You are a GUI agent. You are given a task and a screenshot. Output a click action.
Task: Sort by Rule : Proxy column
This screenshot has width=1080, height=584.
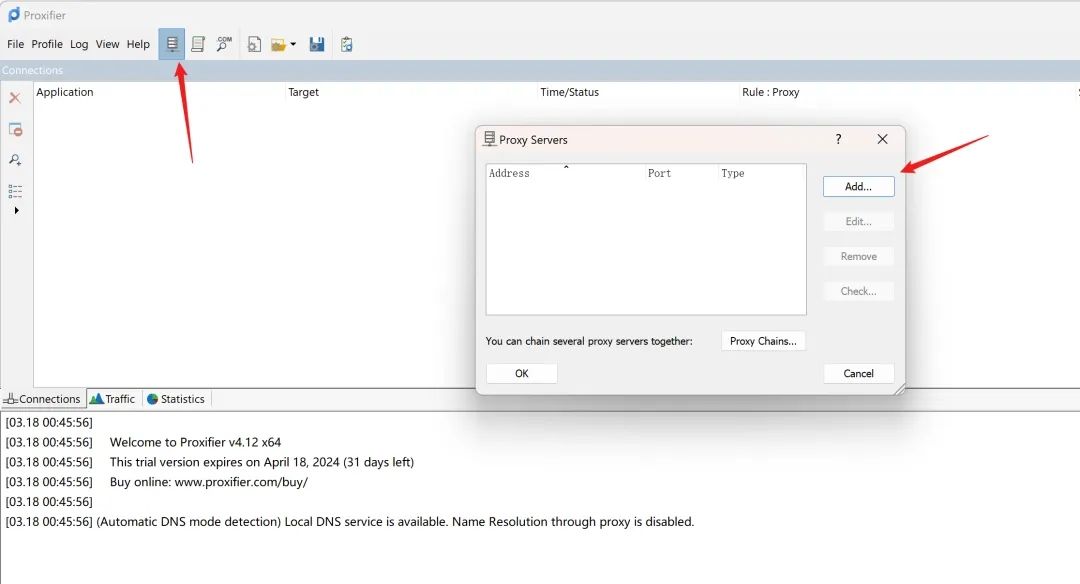(908, 92)
